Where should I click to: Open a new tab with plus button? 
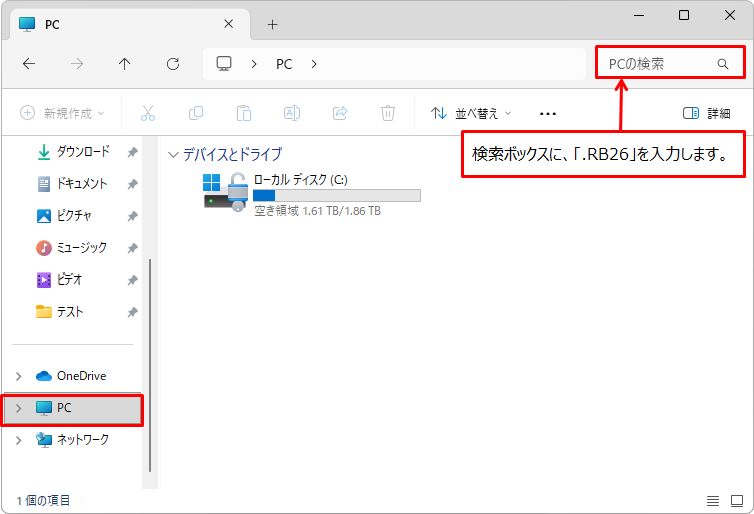click(272, 24)
